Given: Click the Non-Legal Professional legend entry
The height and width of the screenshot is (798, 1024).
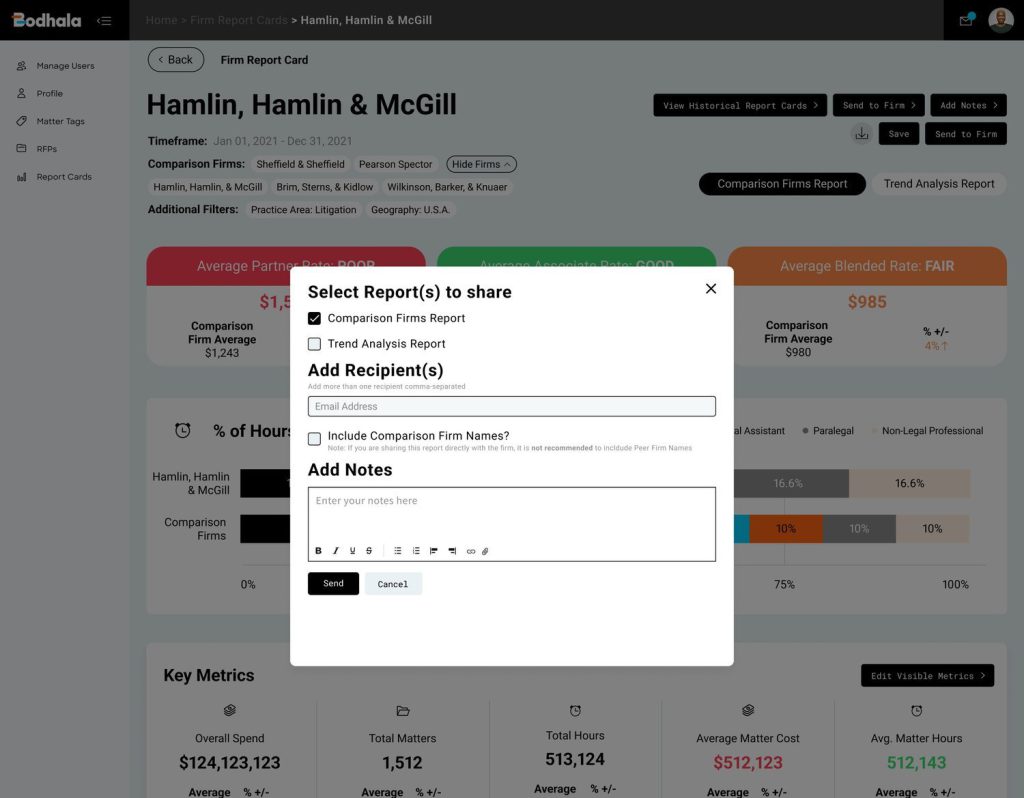Looking at the screenshot, I should 928,431.
